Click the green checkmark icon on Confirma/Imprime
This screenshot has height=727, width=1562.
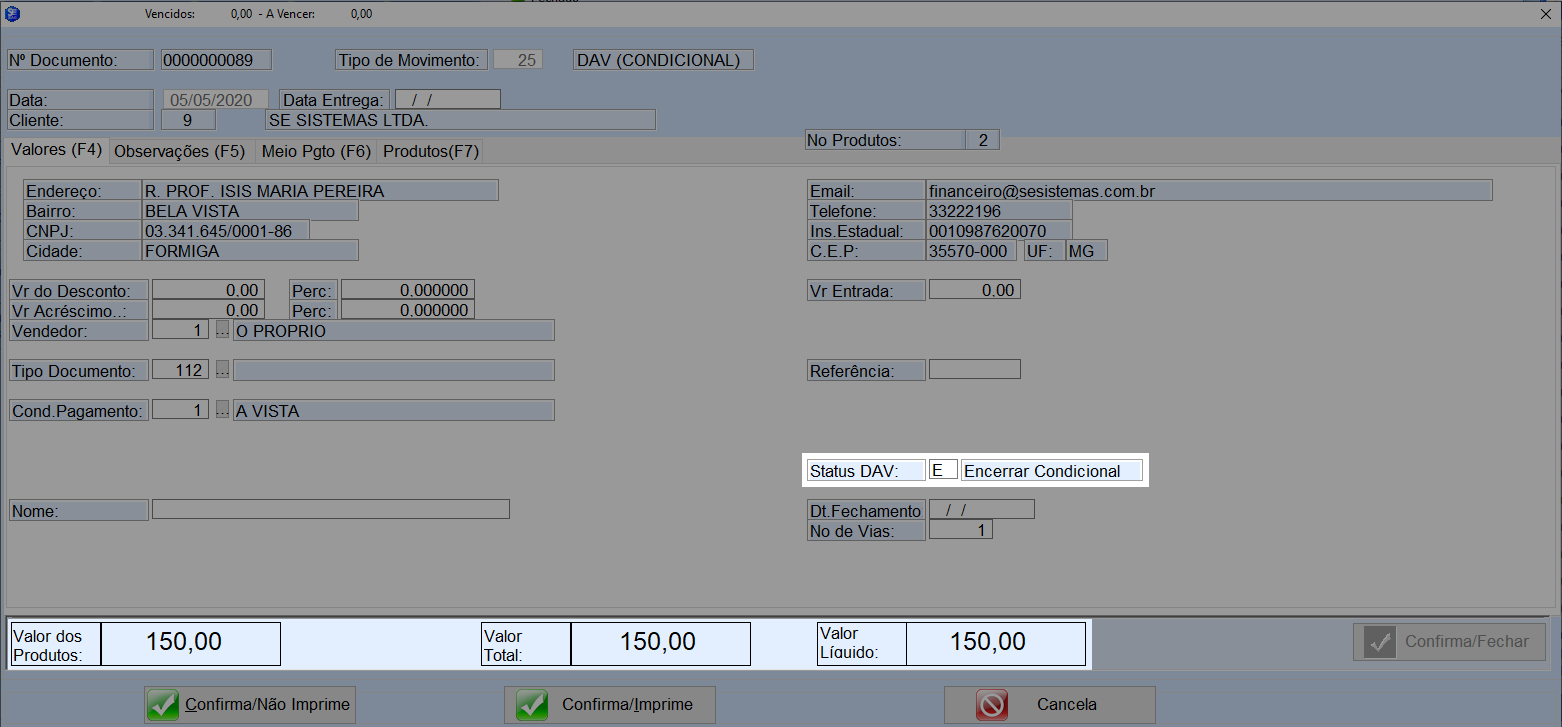532,705
